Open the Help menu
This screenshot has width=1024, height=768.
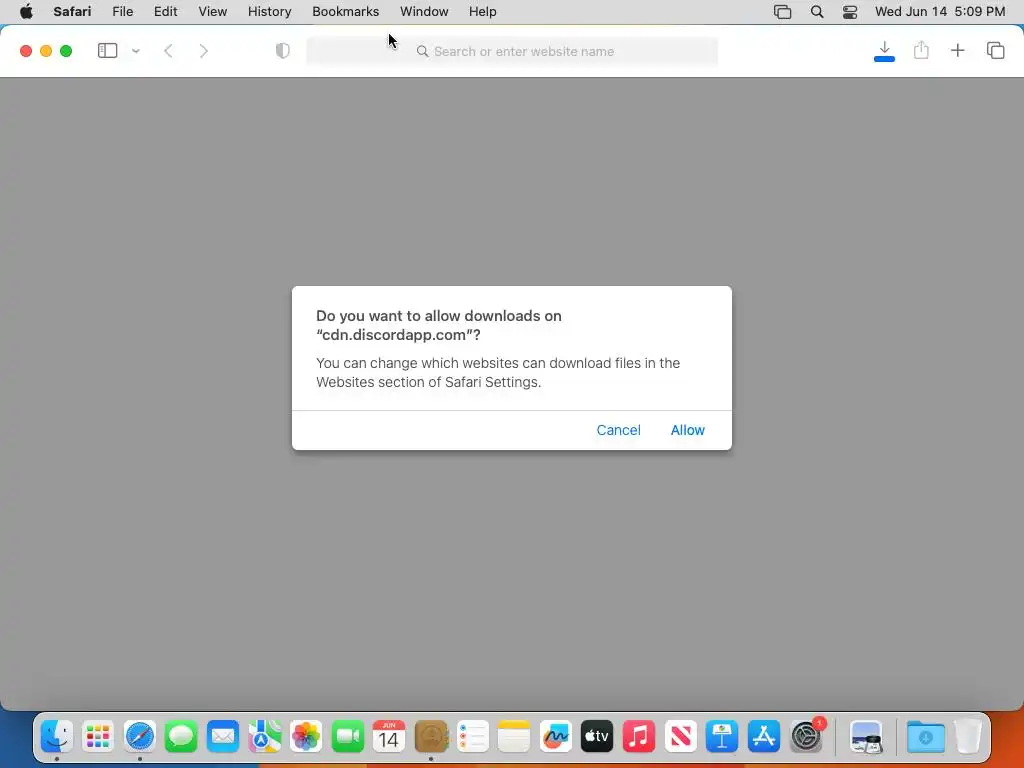(x=482, y=12)
